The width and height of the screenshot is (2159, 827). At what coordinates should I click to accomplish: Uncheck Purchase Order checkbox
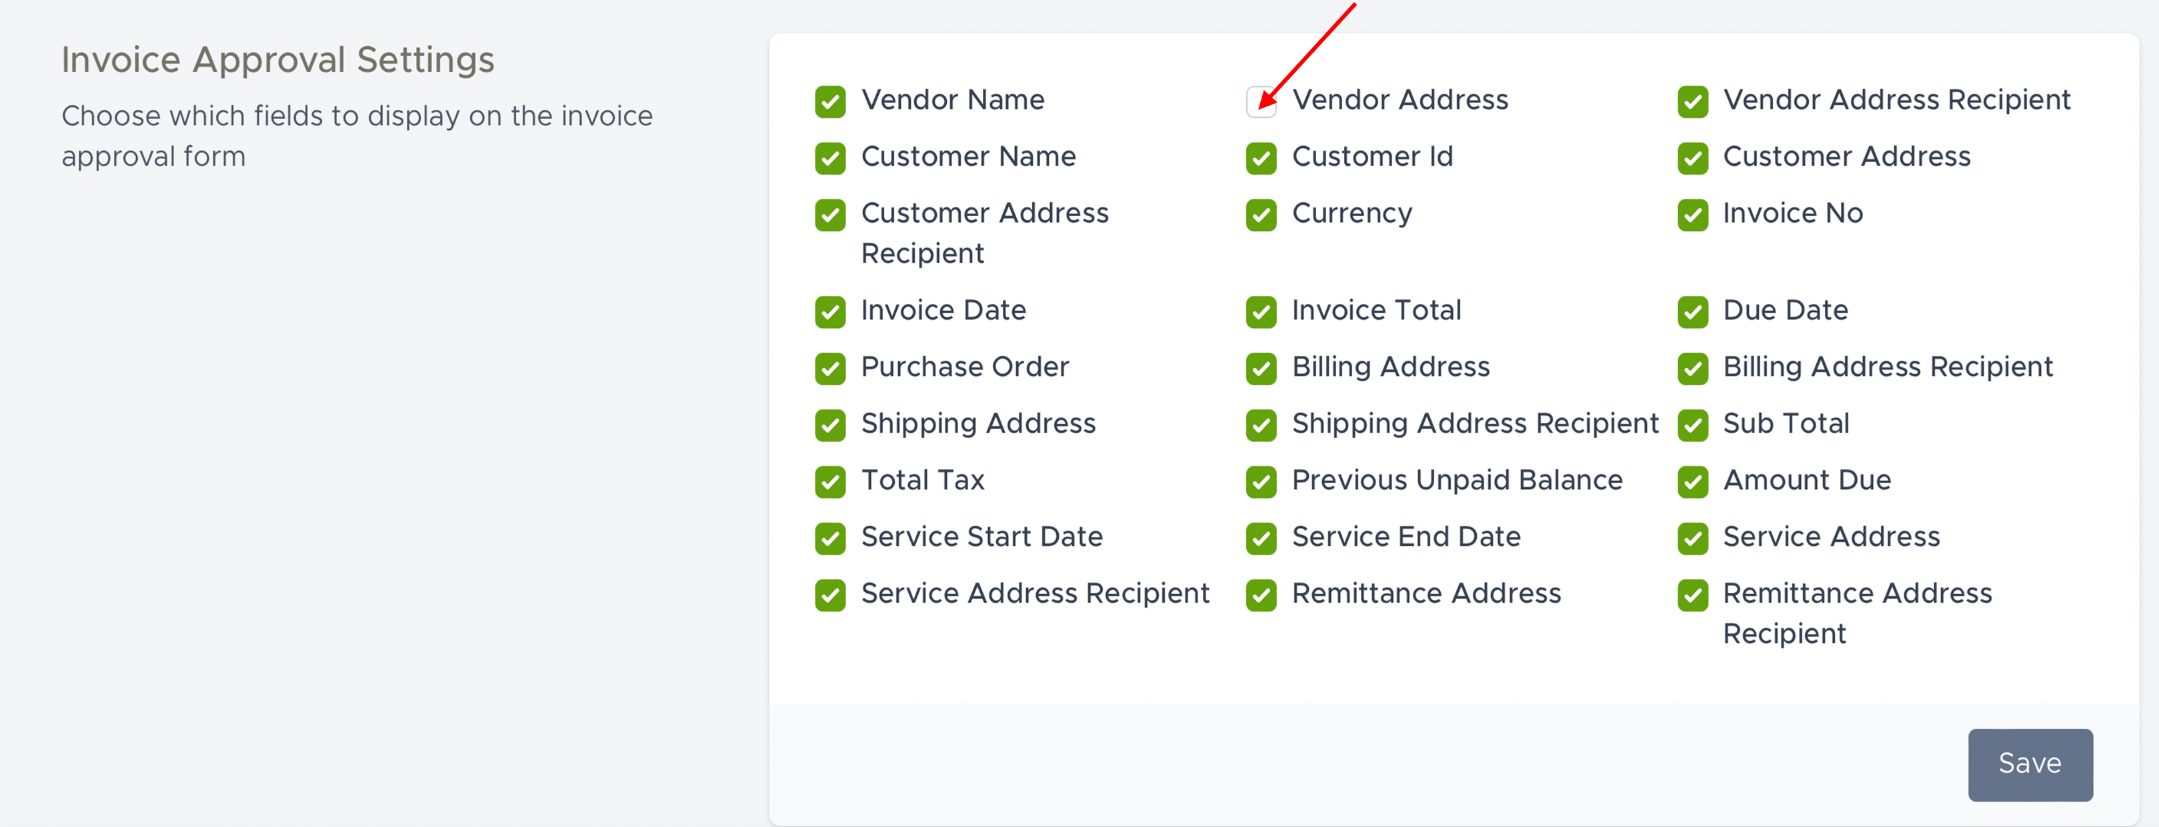(830, 368)
